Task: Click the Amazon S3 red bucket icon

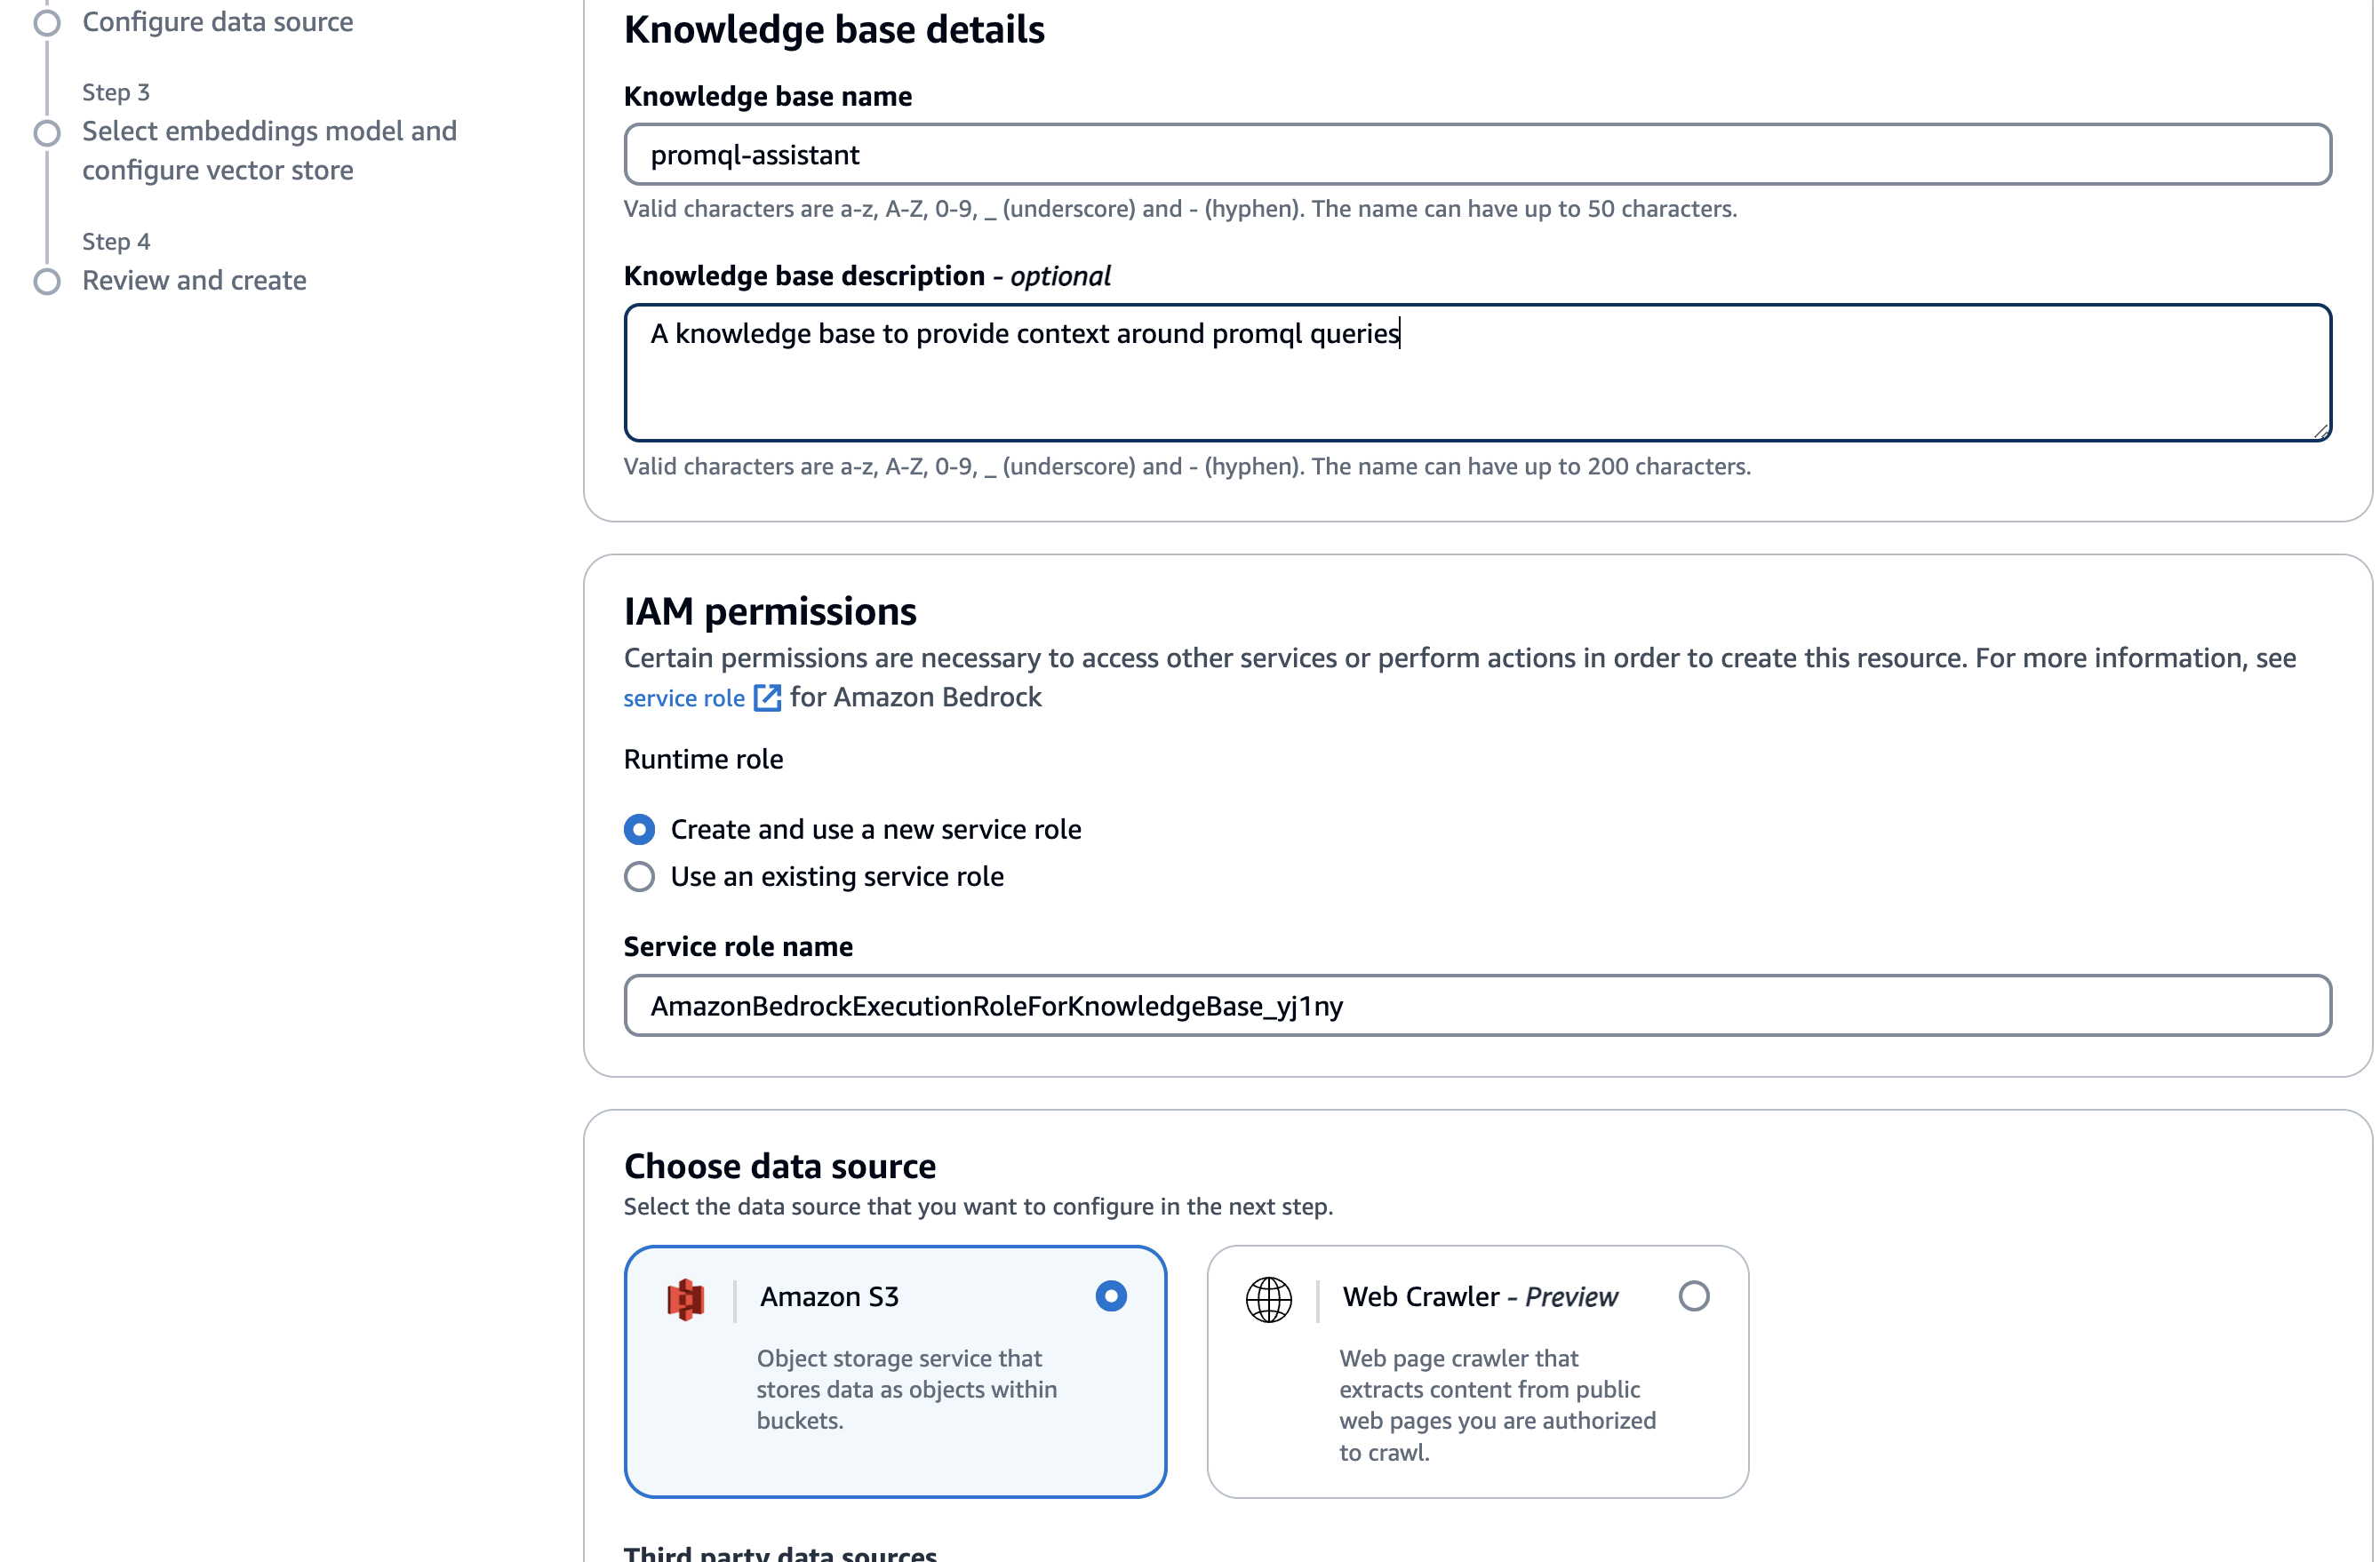Action: (x=686, y=1298)
